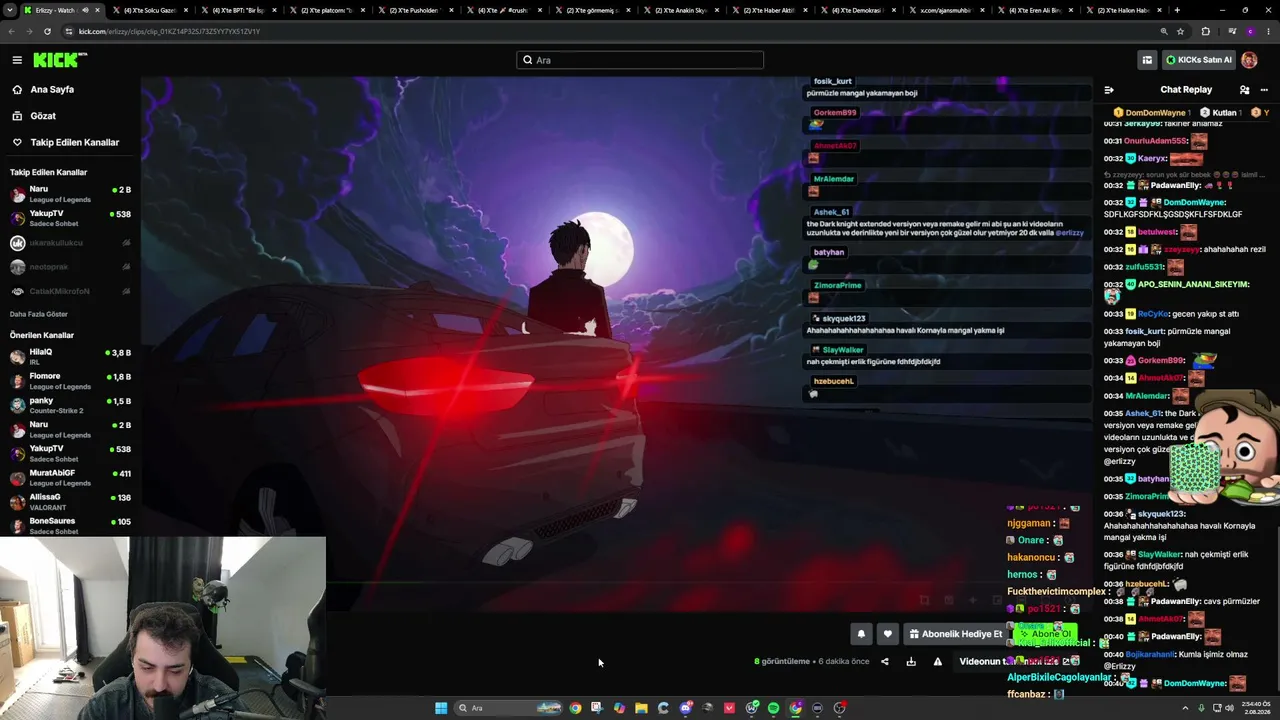Expand Daha Fazla Göster in sidebar

tap(39, 314)
